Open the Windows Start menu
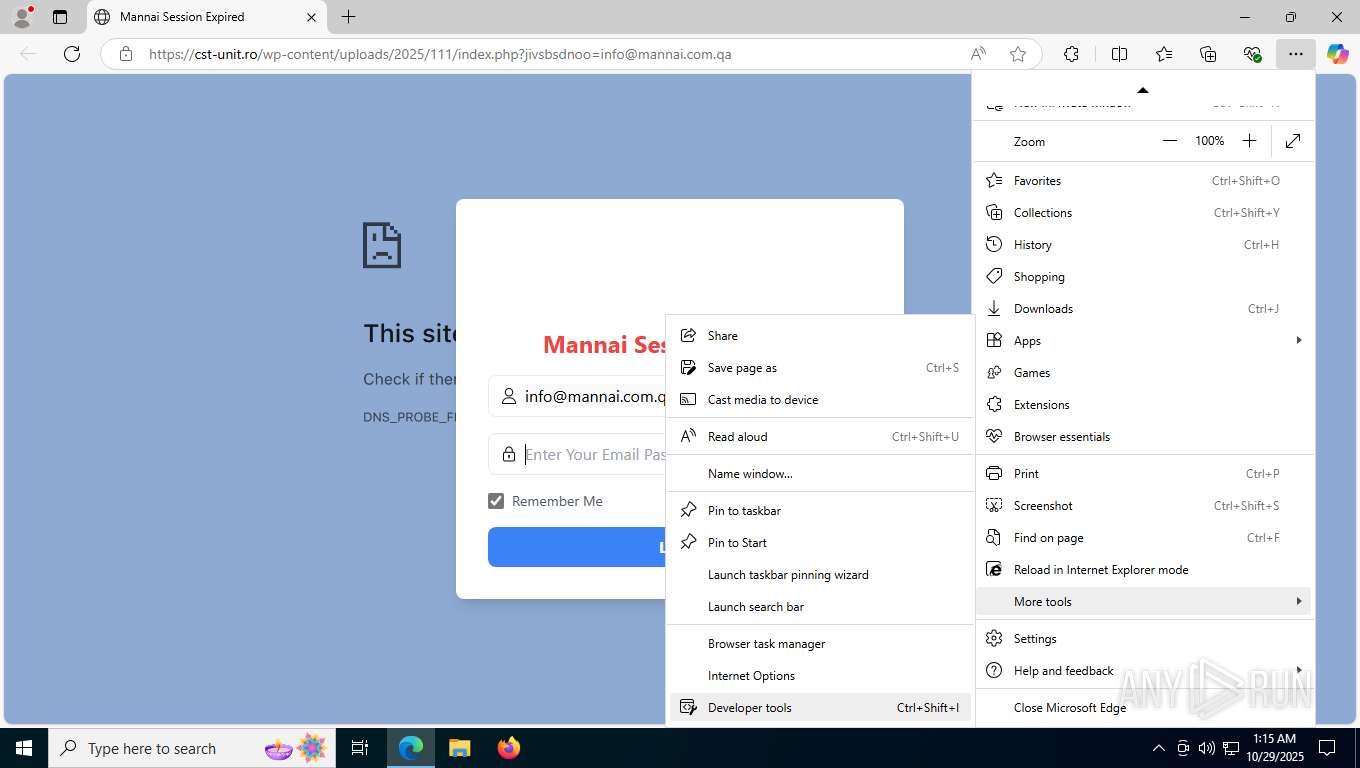The width and height of the screenshot is (1360, 768). coord(24,748)
